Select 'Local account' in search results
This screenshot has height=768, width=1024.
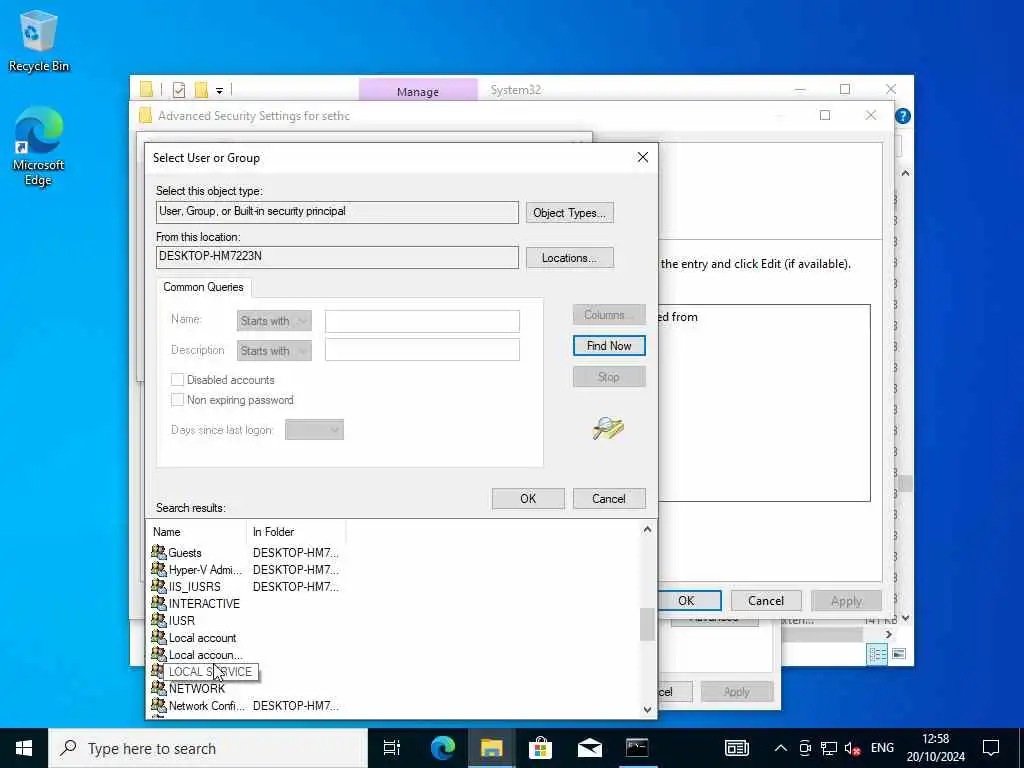pyautogui.click(x=202, y=637)
